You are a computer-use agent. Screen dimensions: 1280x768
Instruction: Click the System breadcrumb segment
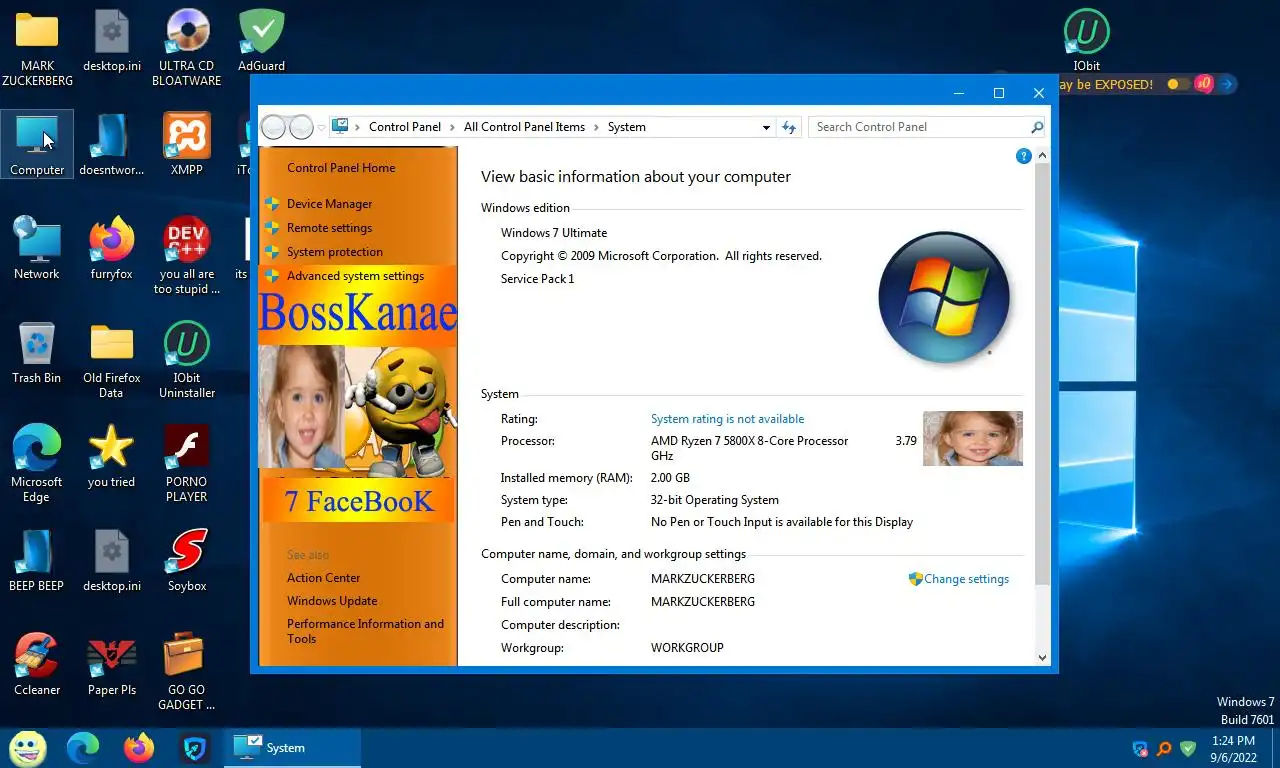(x=627, y=127)
